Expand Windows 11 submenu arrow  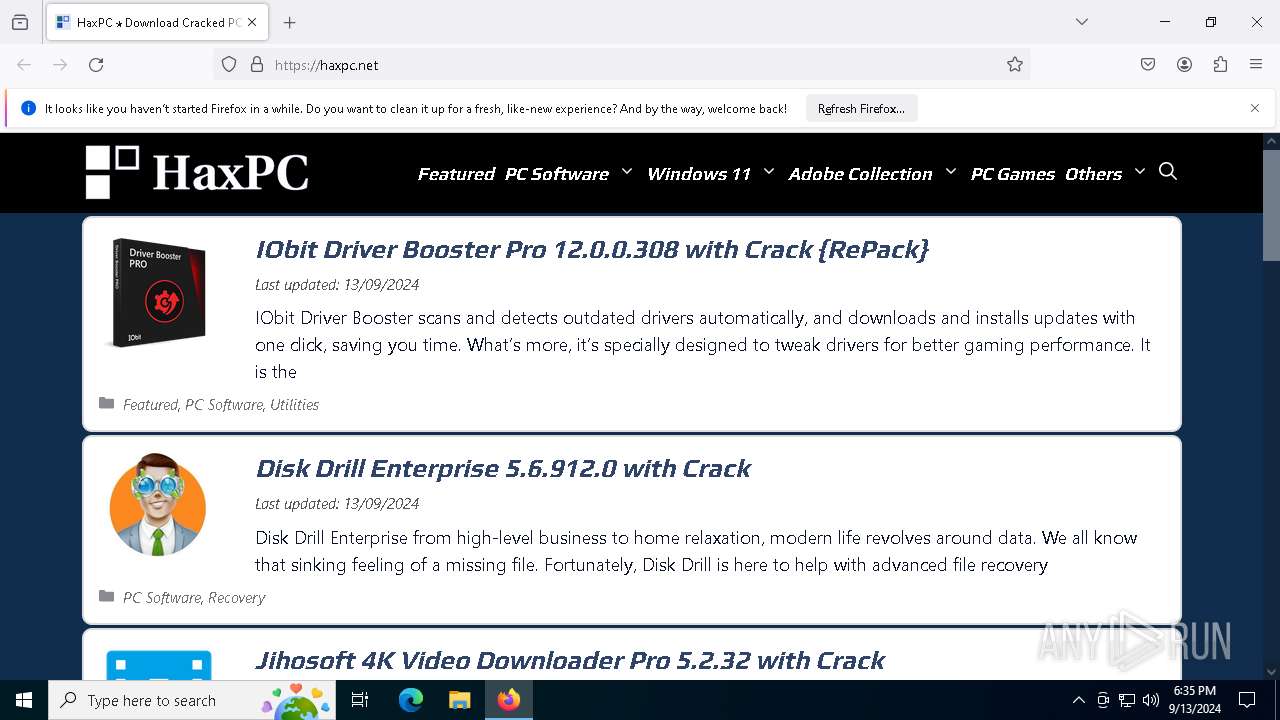pos(769,172)
